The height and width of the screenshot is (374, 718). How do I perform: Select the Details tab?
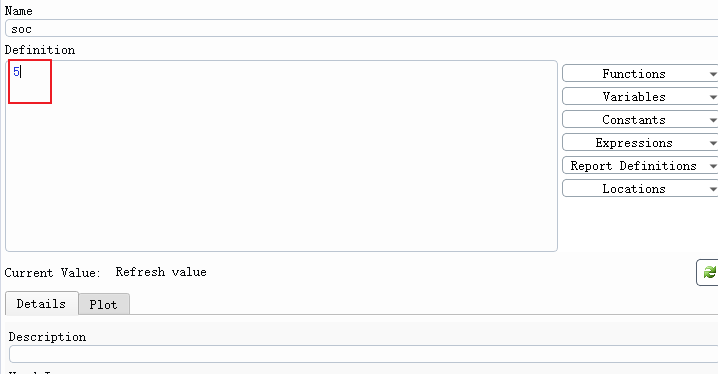41,304
